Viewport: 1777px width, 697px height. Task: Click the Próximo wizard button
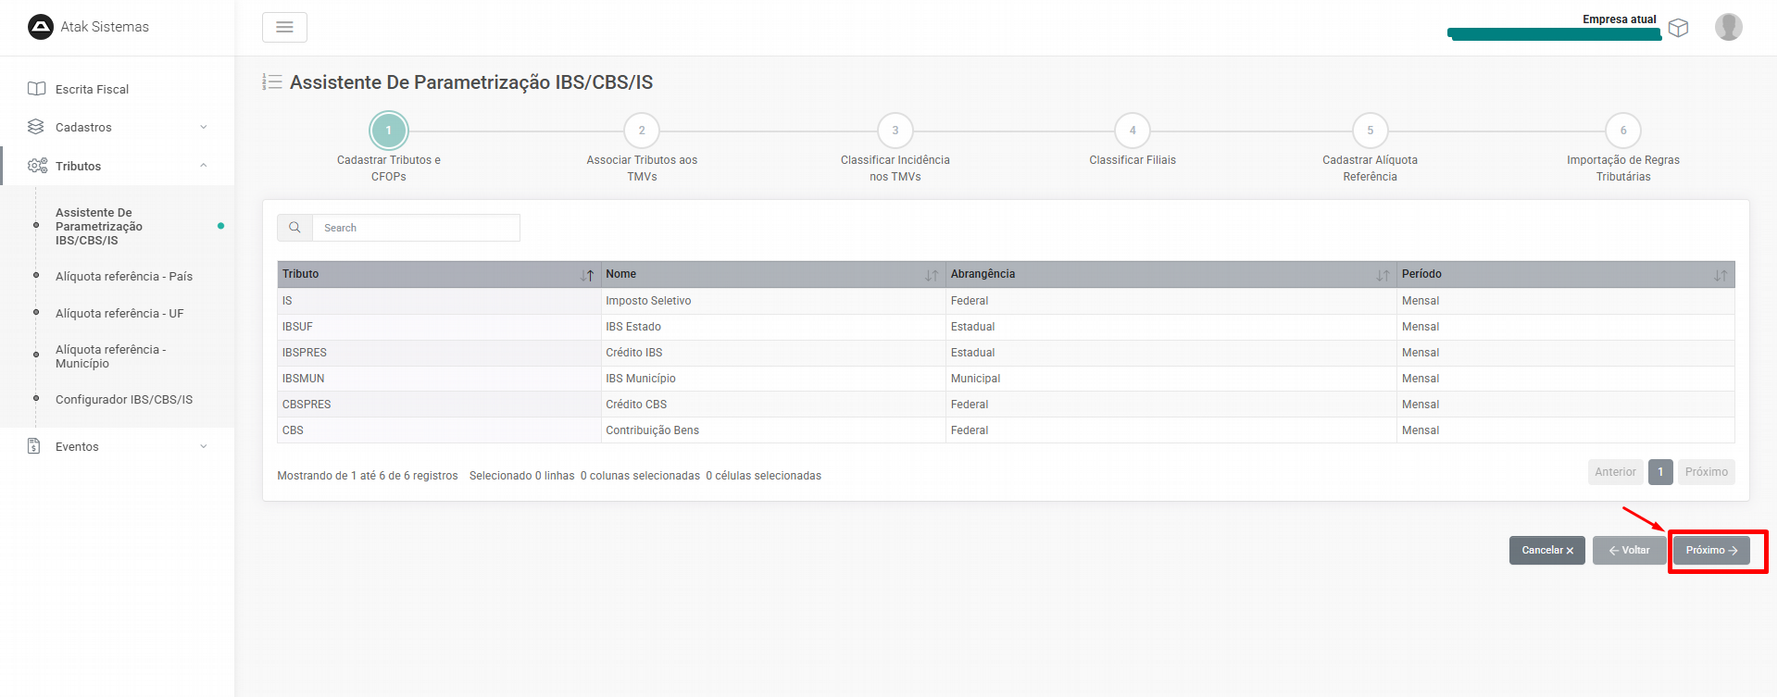click(x=1712, y=550)
